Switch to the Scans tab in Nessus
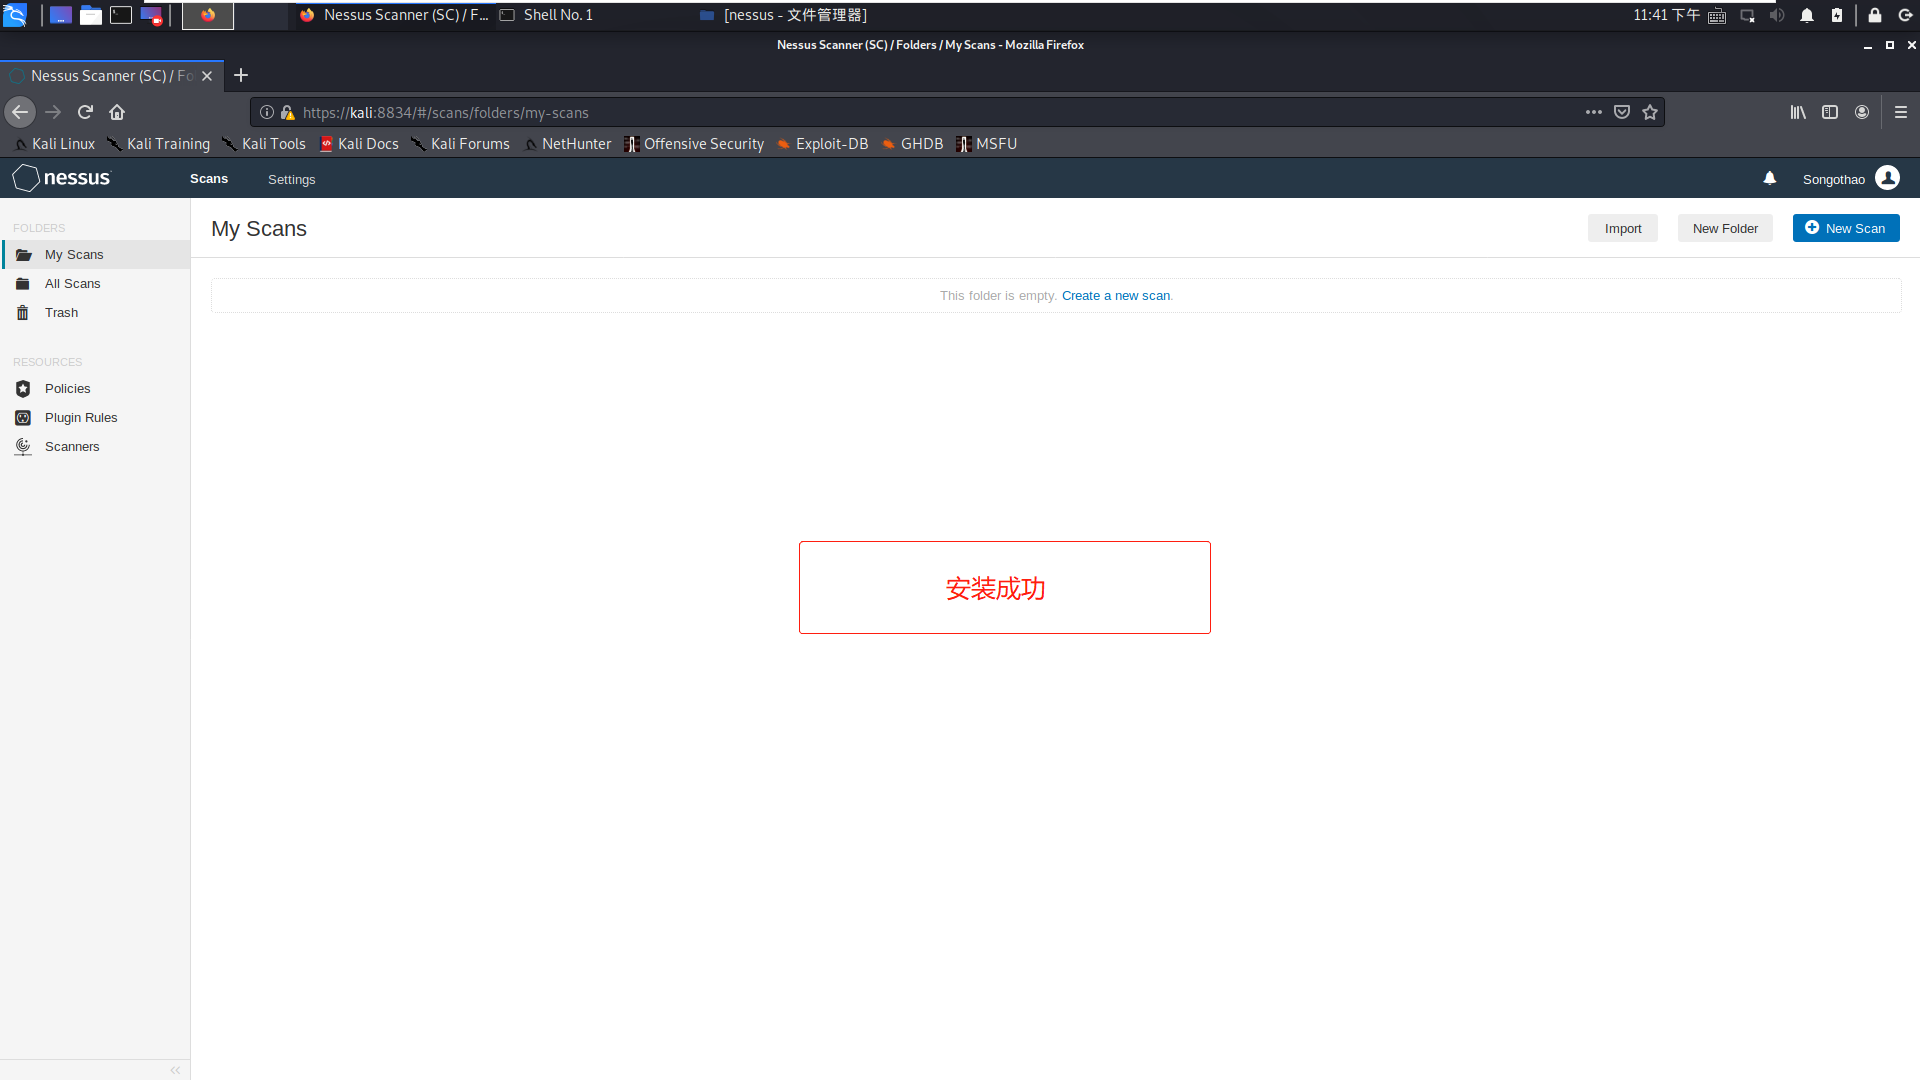The height and width of the screenshot is (1080, 1920). point(209,179)
